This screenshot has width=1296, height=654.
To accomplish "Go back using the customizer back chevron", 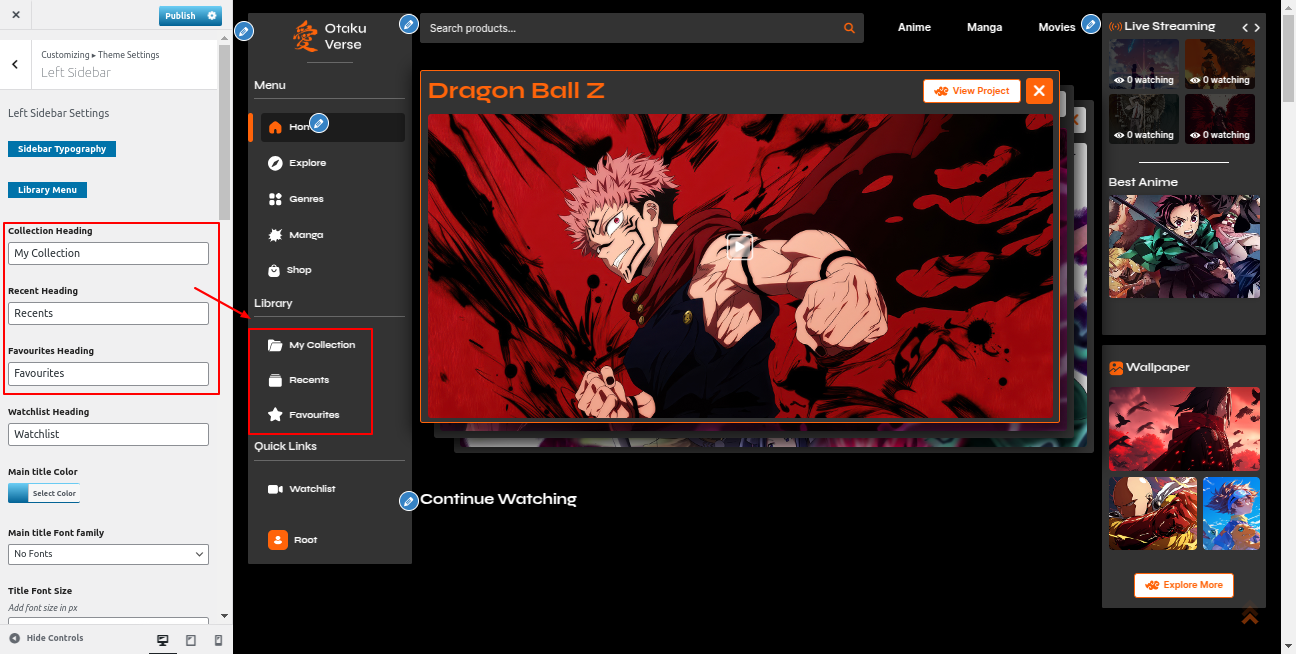I will [x=15, y=64].
